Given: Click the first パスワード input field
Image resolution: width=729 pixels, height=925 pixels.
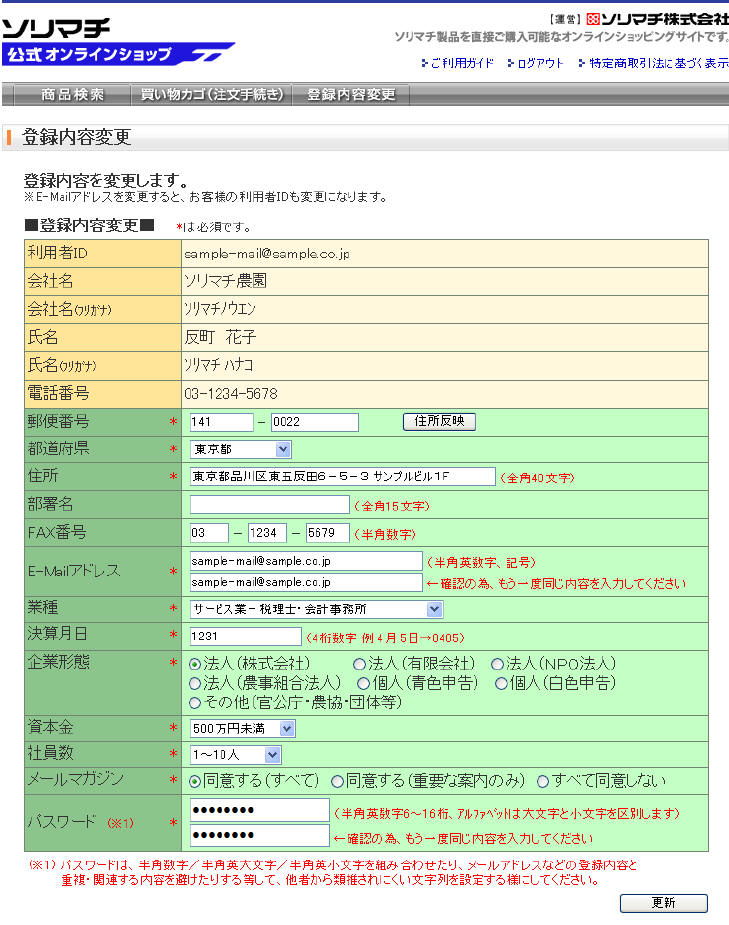Looking at the screenshot, I should pos(260,810).
